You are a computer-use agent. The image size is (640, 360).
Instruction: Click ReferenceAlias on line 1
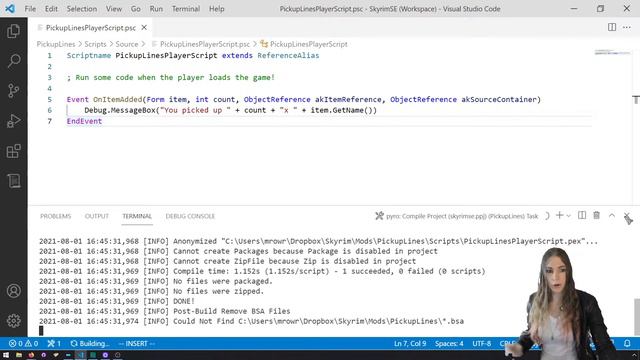tap(288, 56)
